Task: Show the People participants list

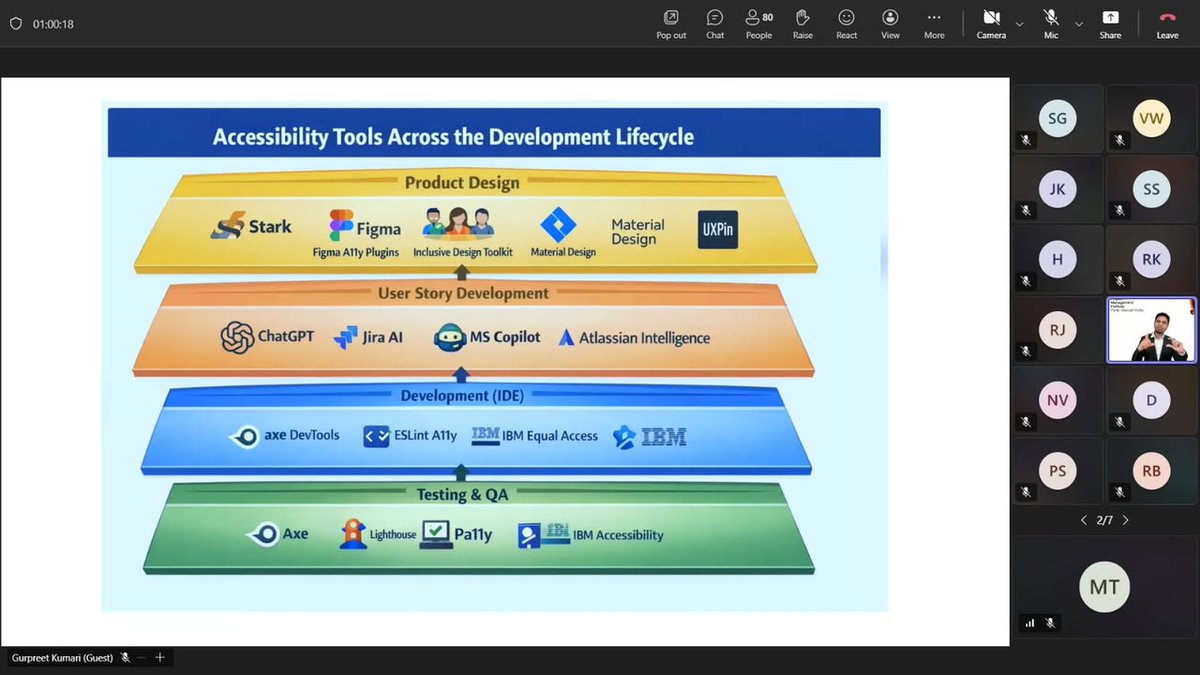Action: (759, 24)
